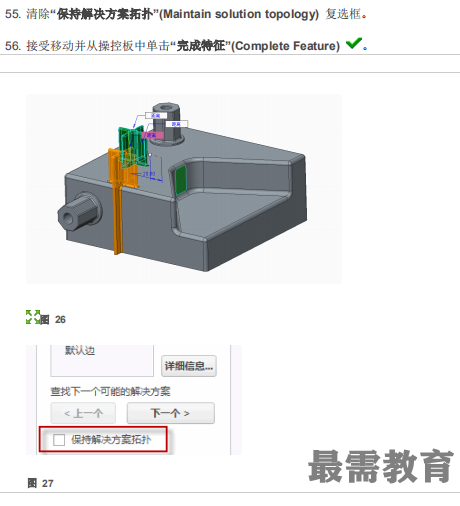
Task: Click the green expand-image icon beside 图 26
Action: pos(33,317)
